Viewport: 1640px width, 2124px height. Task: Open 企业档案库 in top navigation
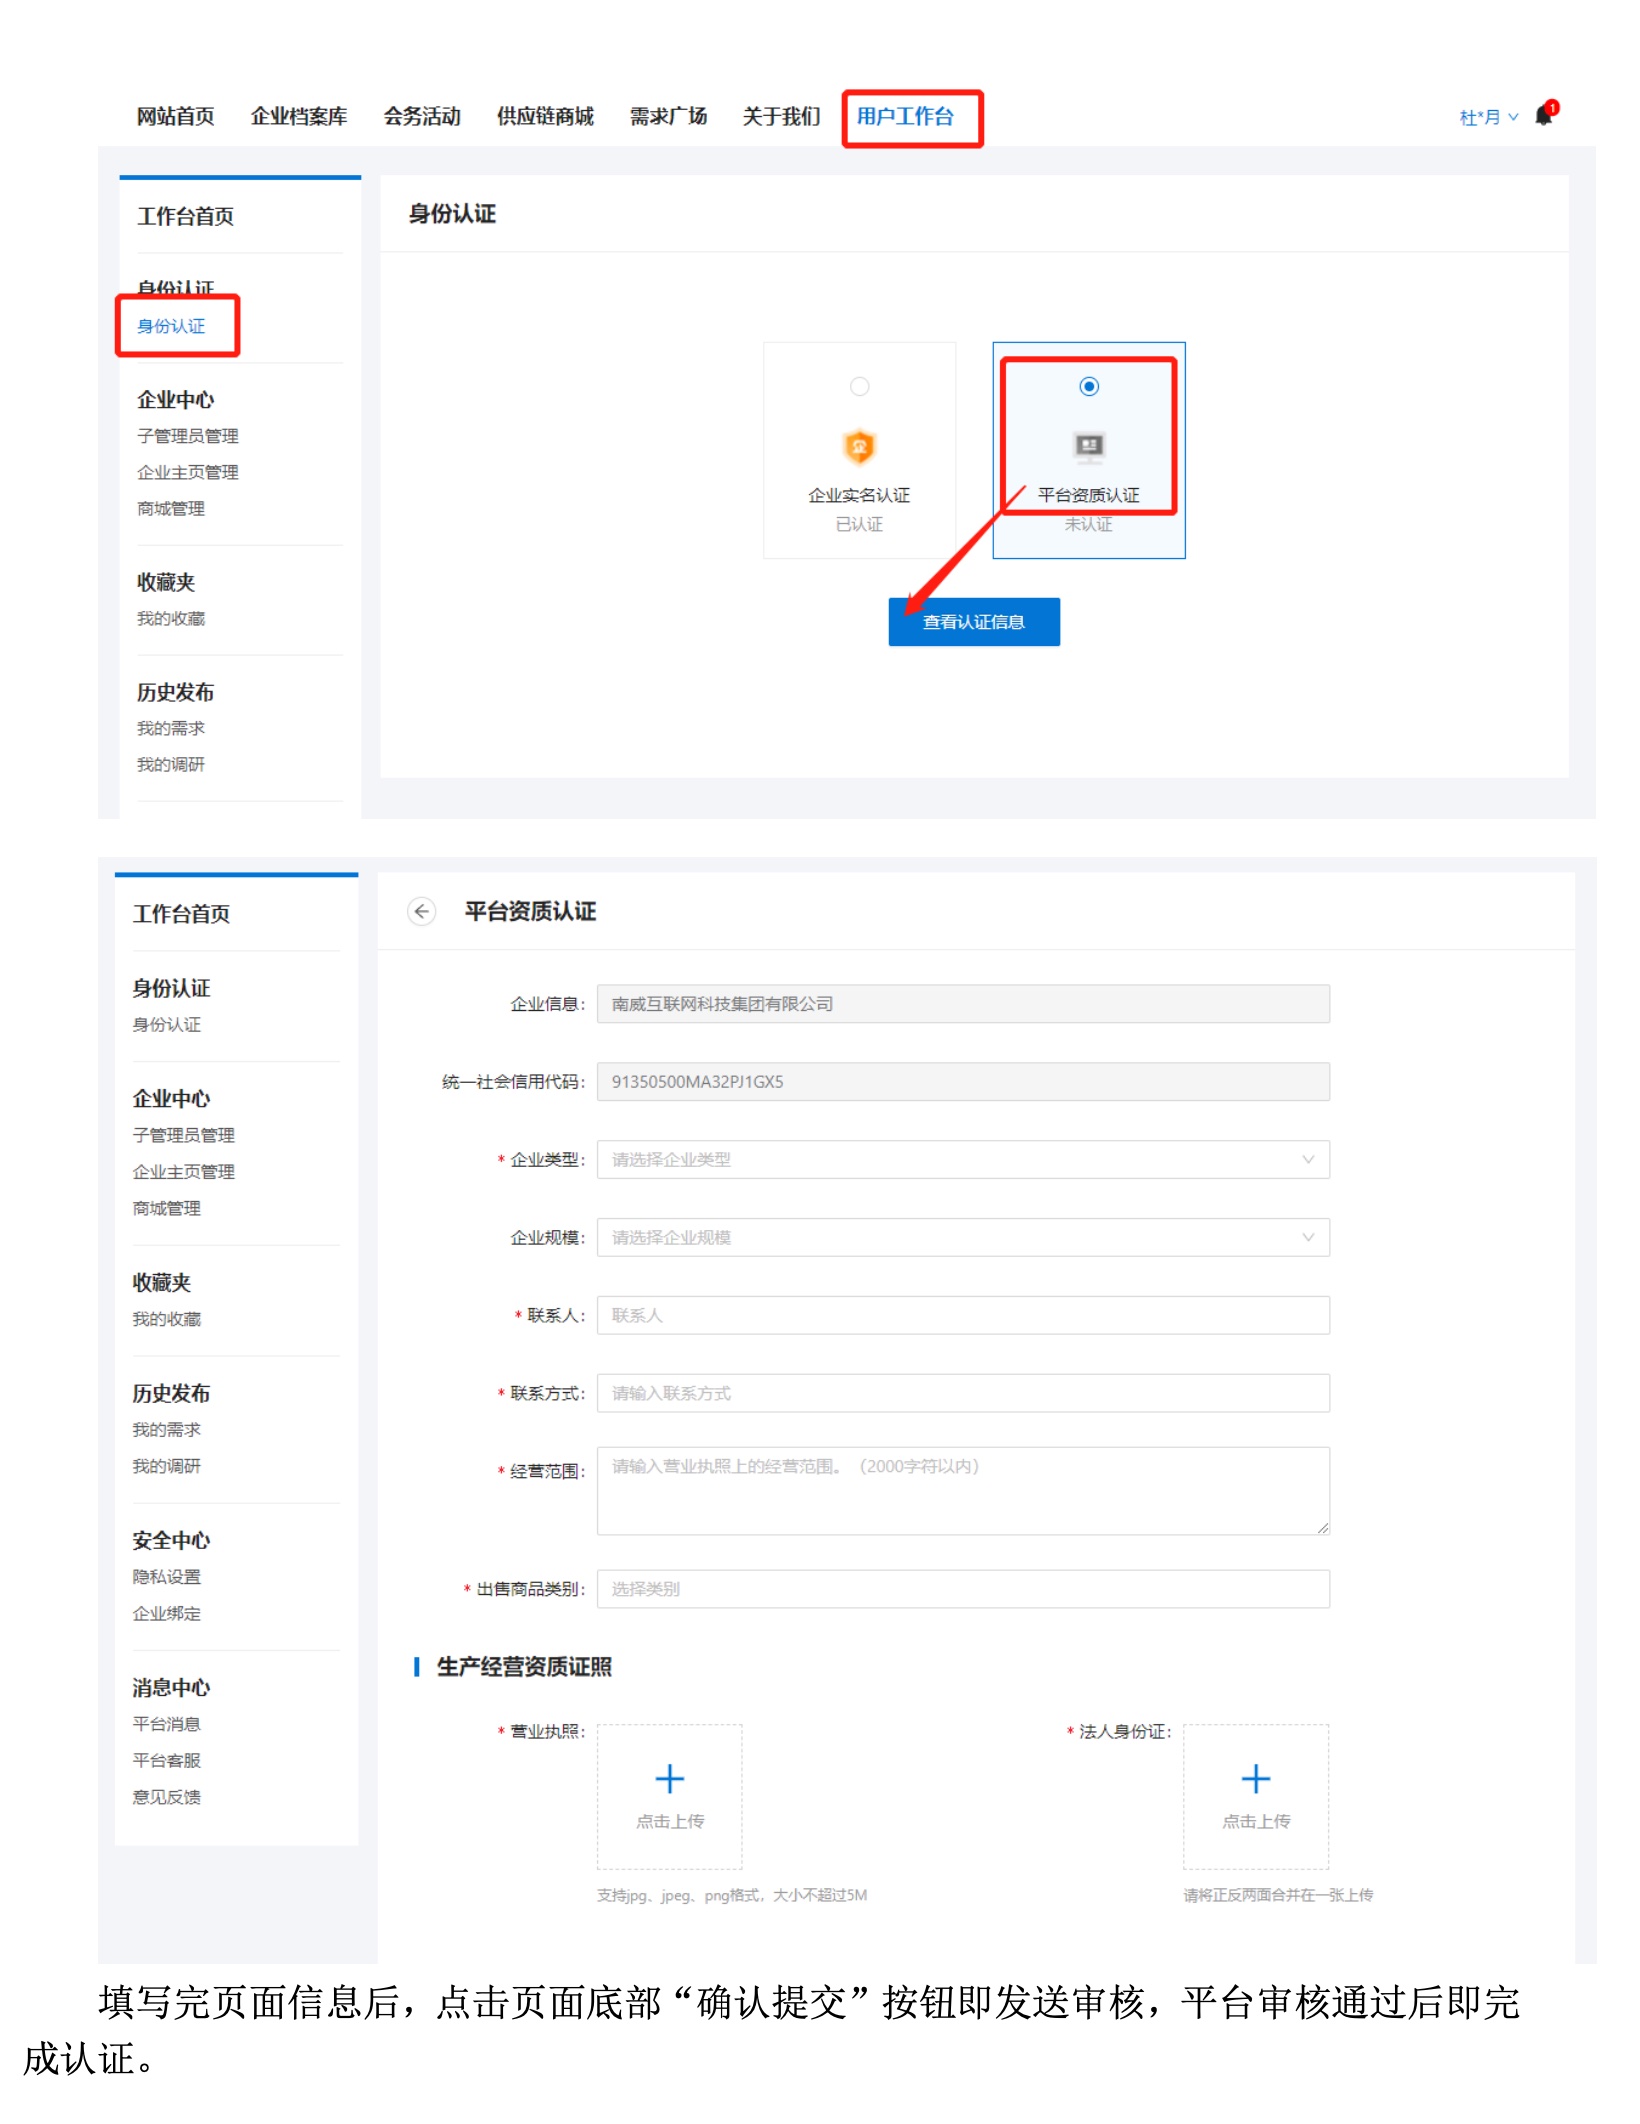tap(299, 116)
